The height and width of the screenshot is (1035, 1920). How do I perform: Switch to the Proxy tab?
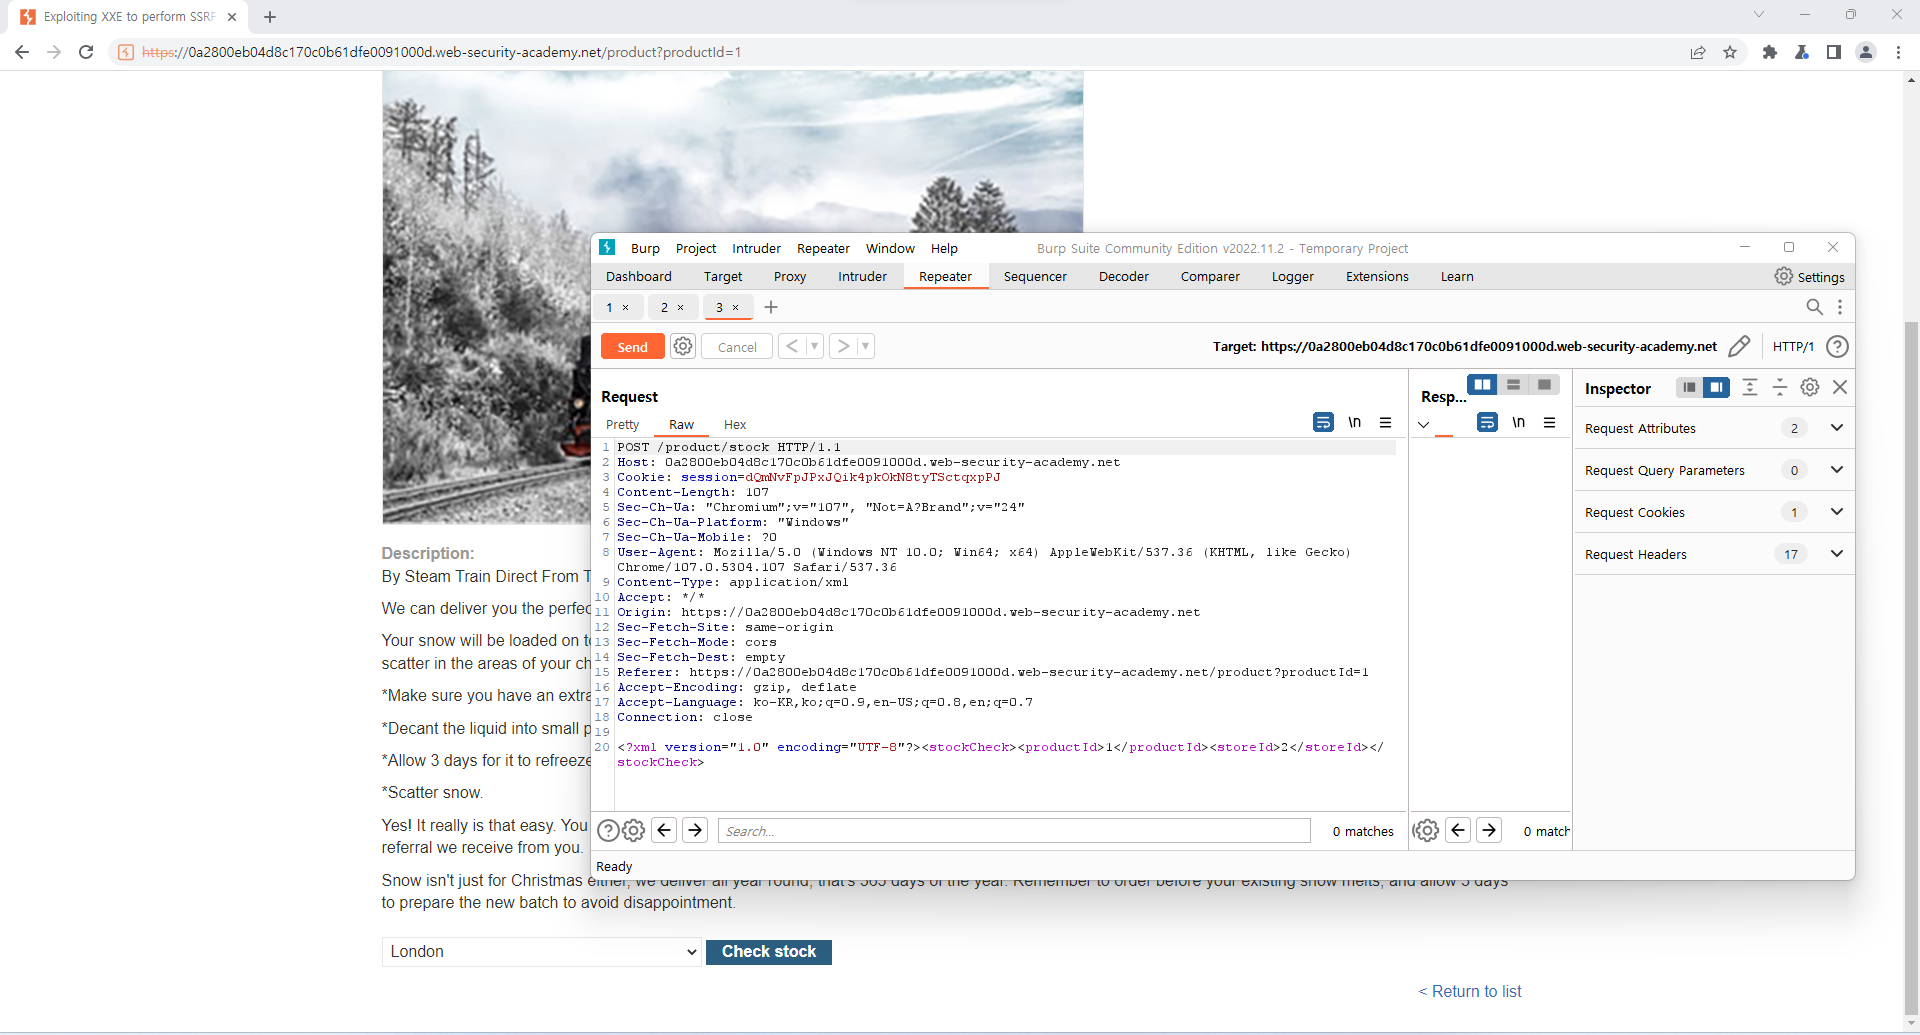[x=789, y=277]
